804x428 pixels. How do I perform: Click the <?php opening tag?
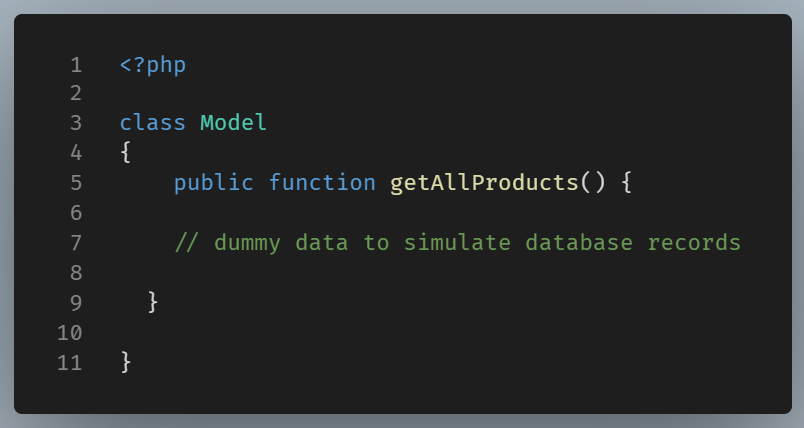(153, 66)
